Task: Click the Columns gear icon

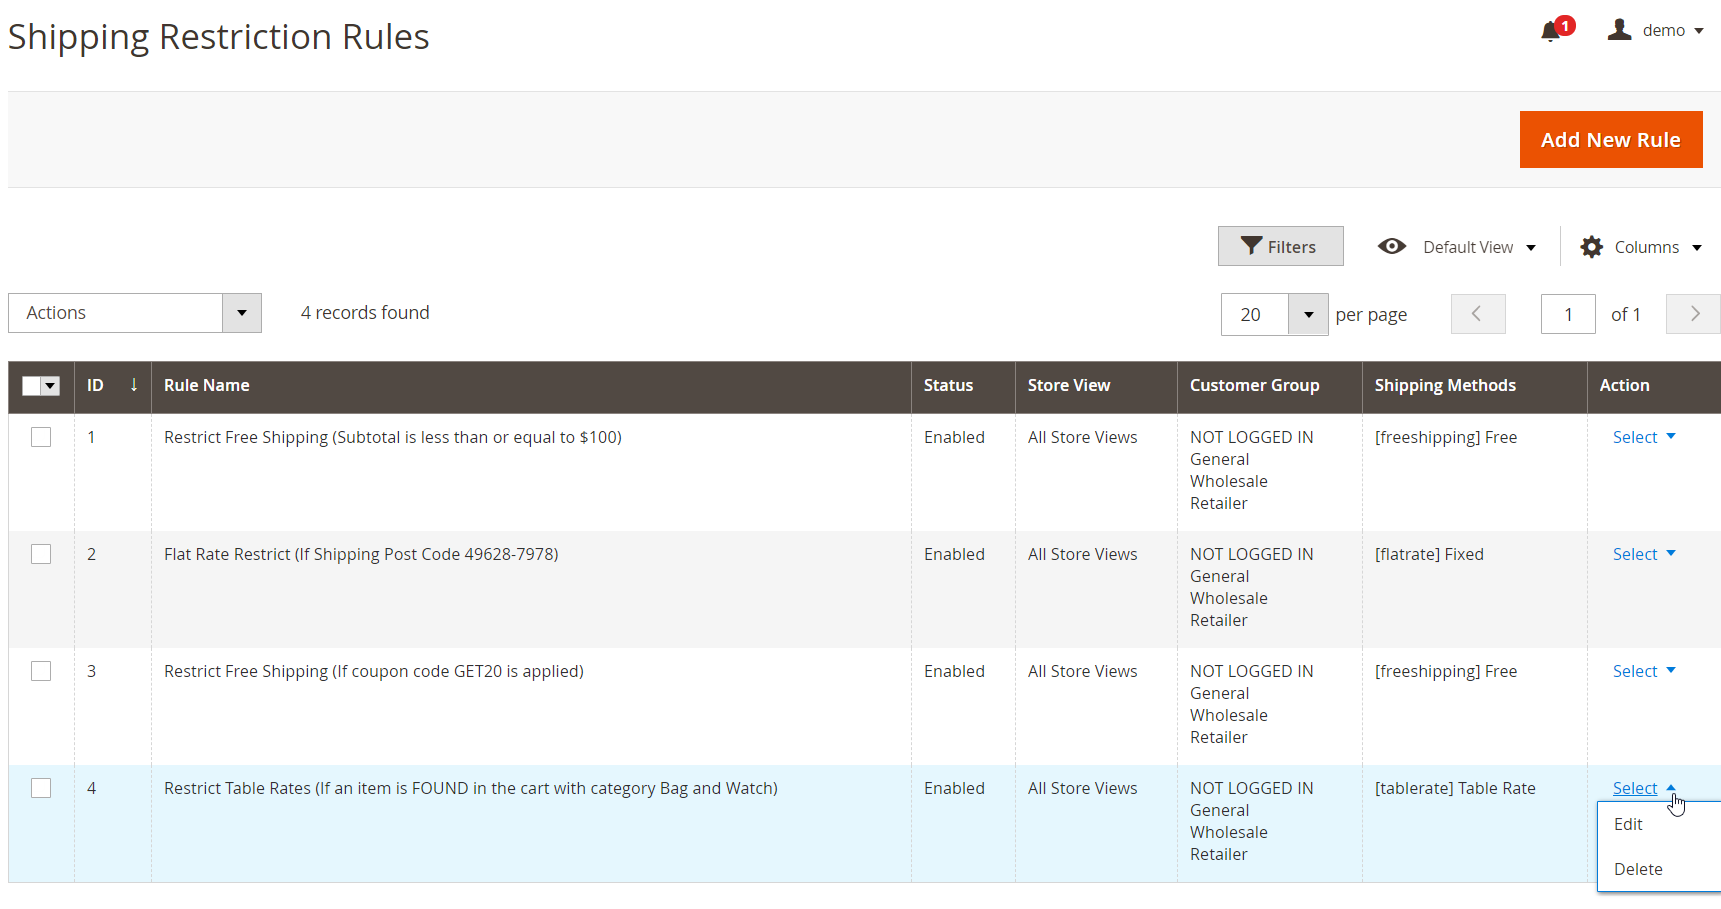Action: (x=1591, y=247)
